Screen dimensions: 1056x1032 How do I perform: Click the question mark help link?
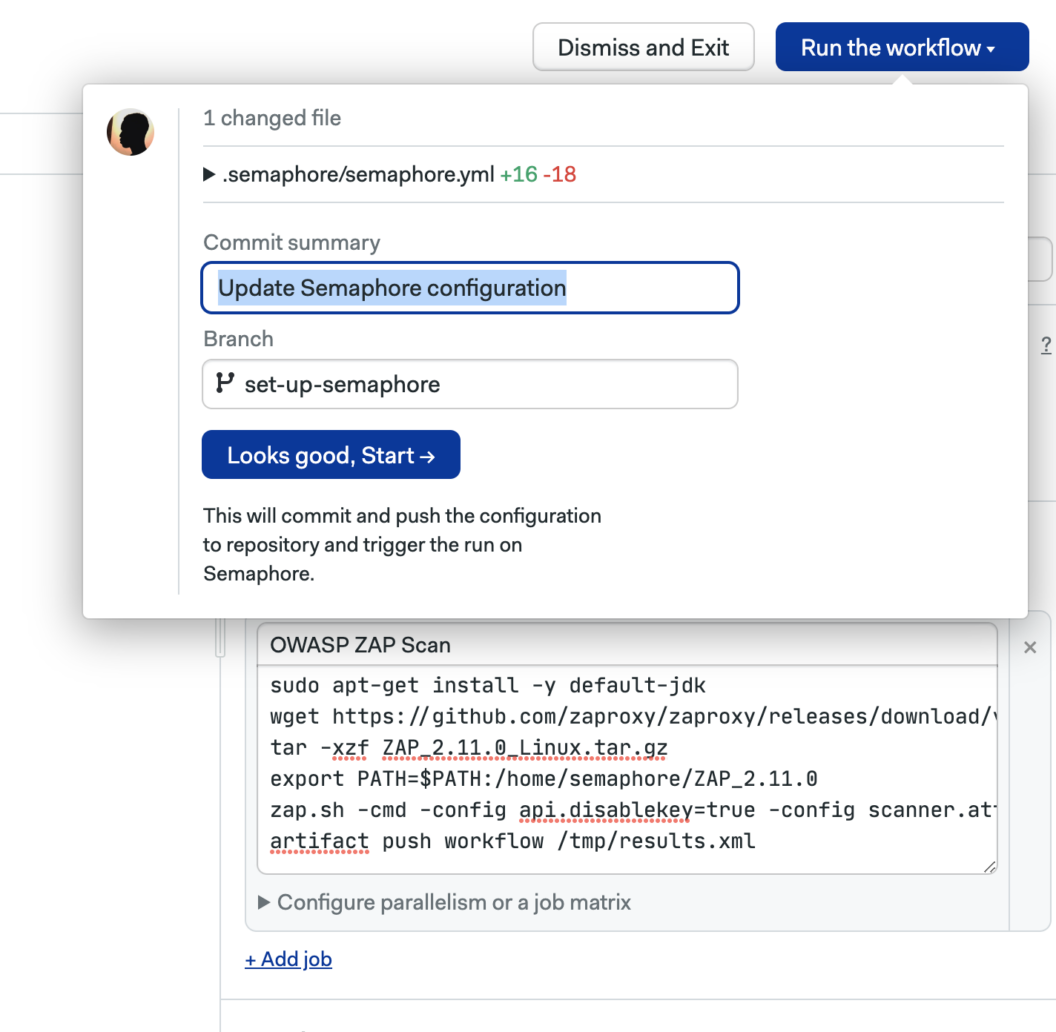(1046, 346)
